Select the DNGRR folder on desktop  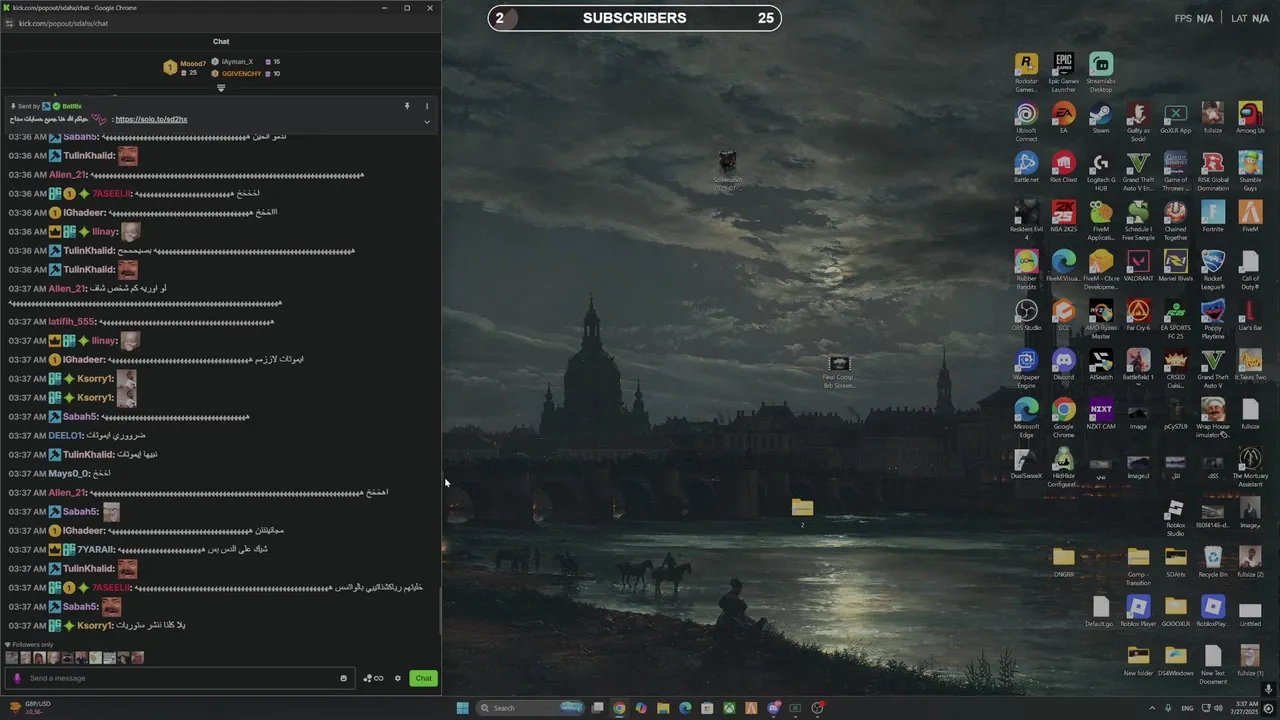tap(1063, 562)
